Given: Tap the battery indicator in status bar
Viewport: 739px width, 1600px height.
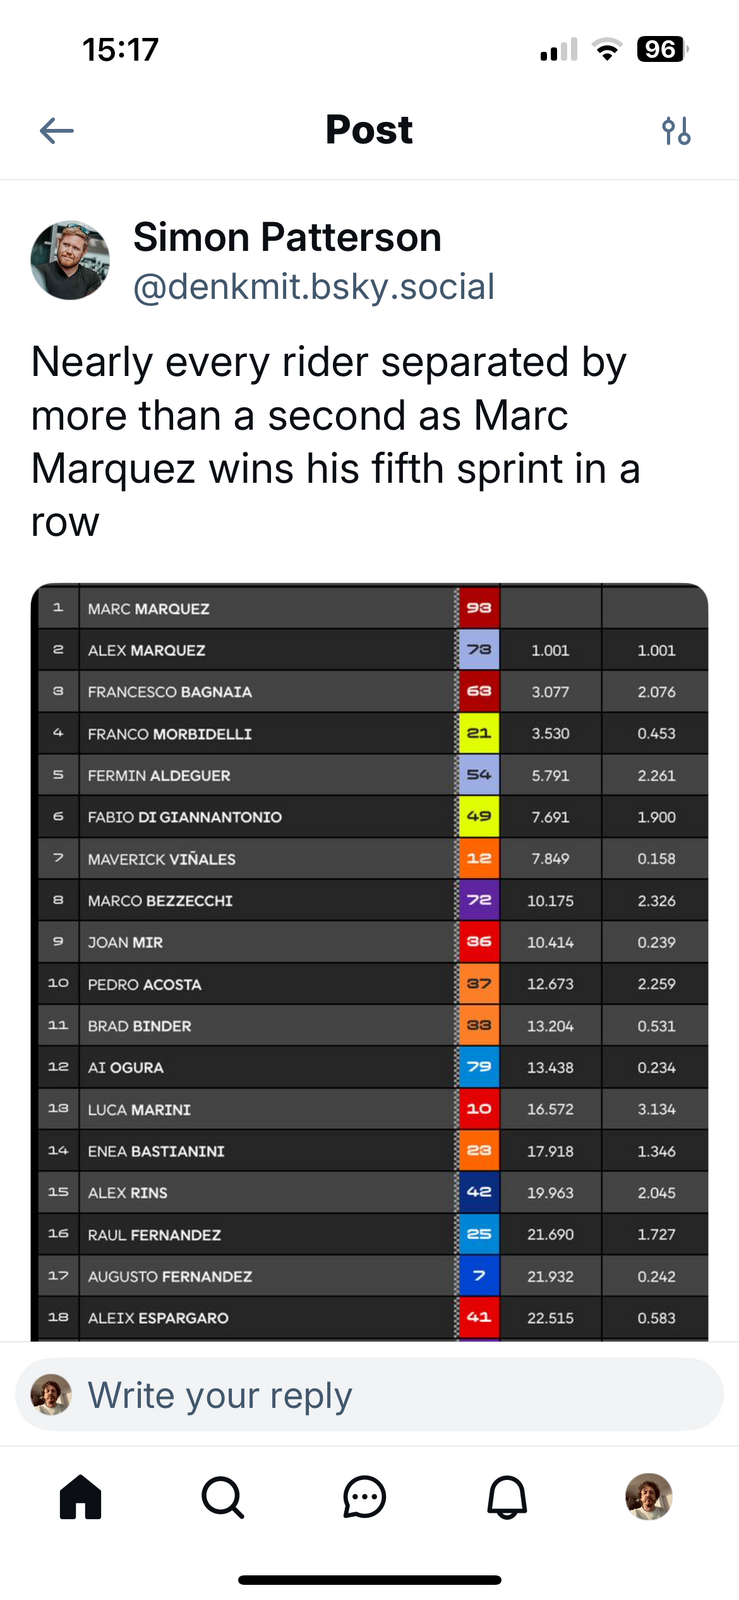Looking at the screenshot, I should [x=661, y=49].
